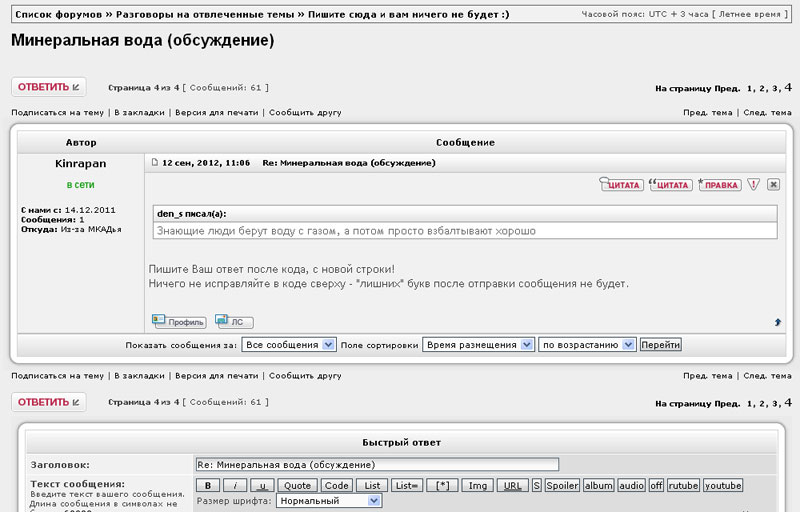Image resolution: width=800 pixels, height=512 pixels.
Task: Open the 'Время размещения' sort field dropdown
Action: coord(478,344)
